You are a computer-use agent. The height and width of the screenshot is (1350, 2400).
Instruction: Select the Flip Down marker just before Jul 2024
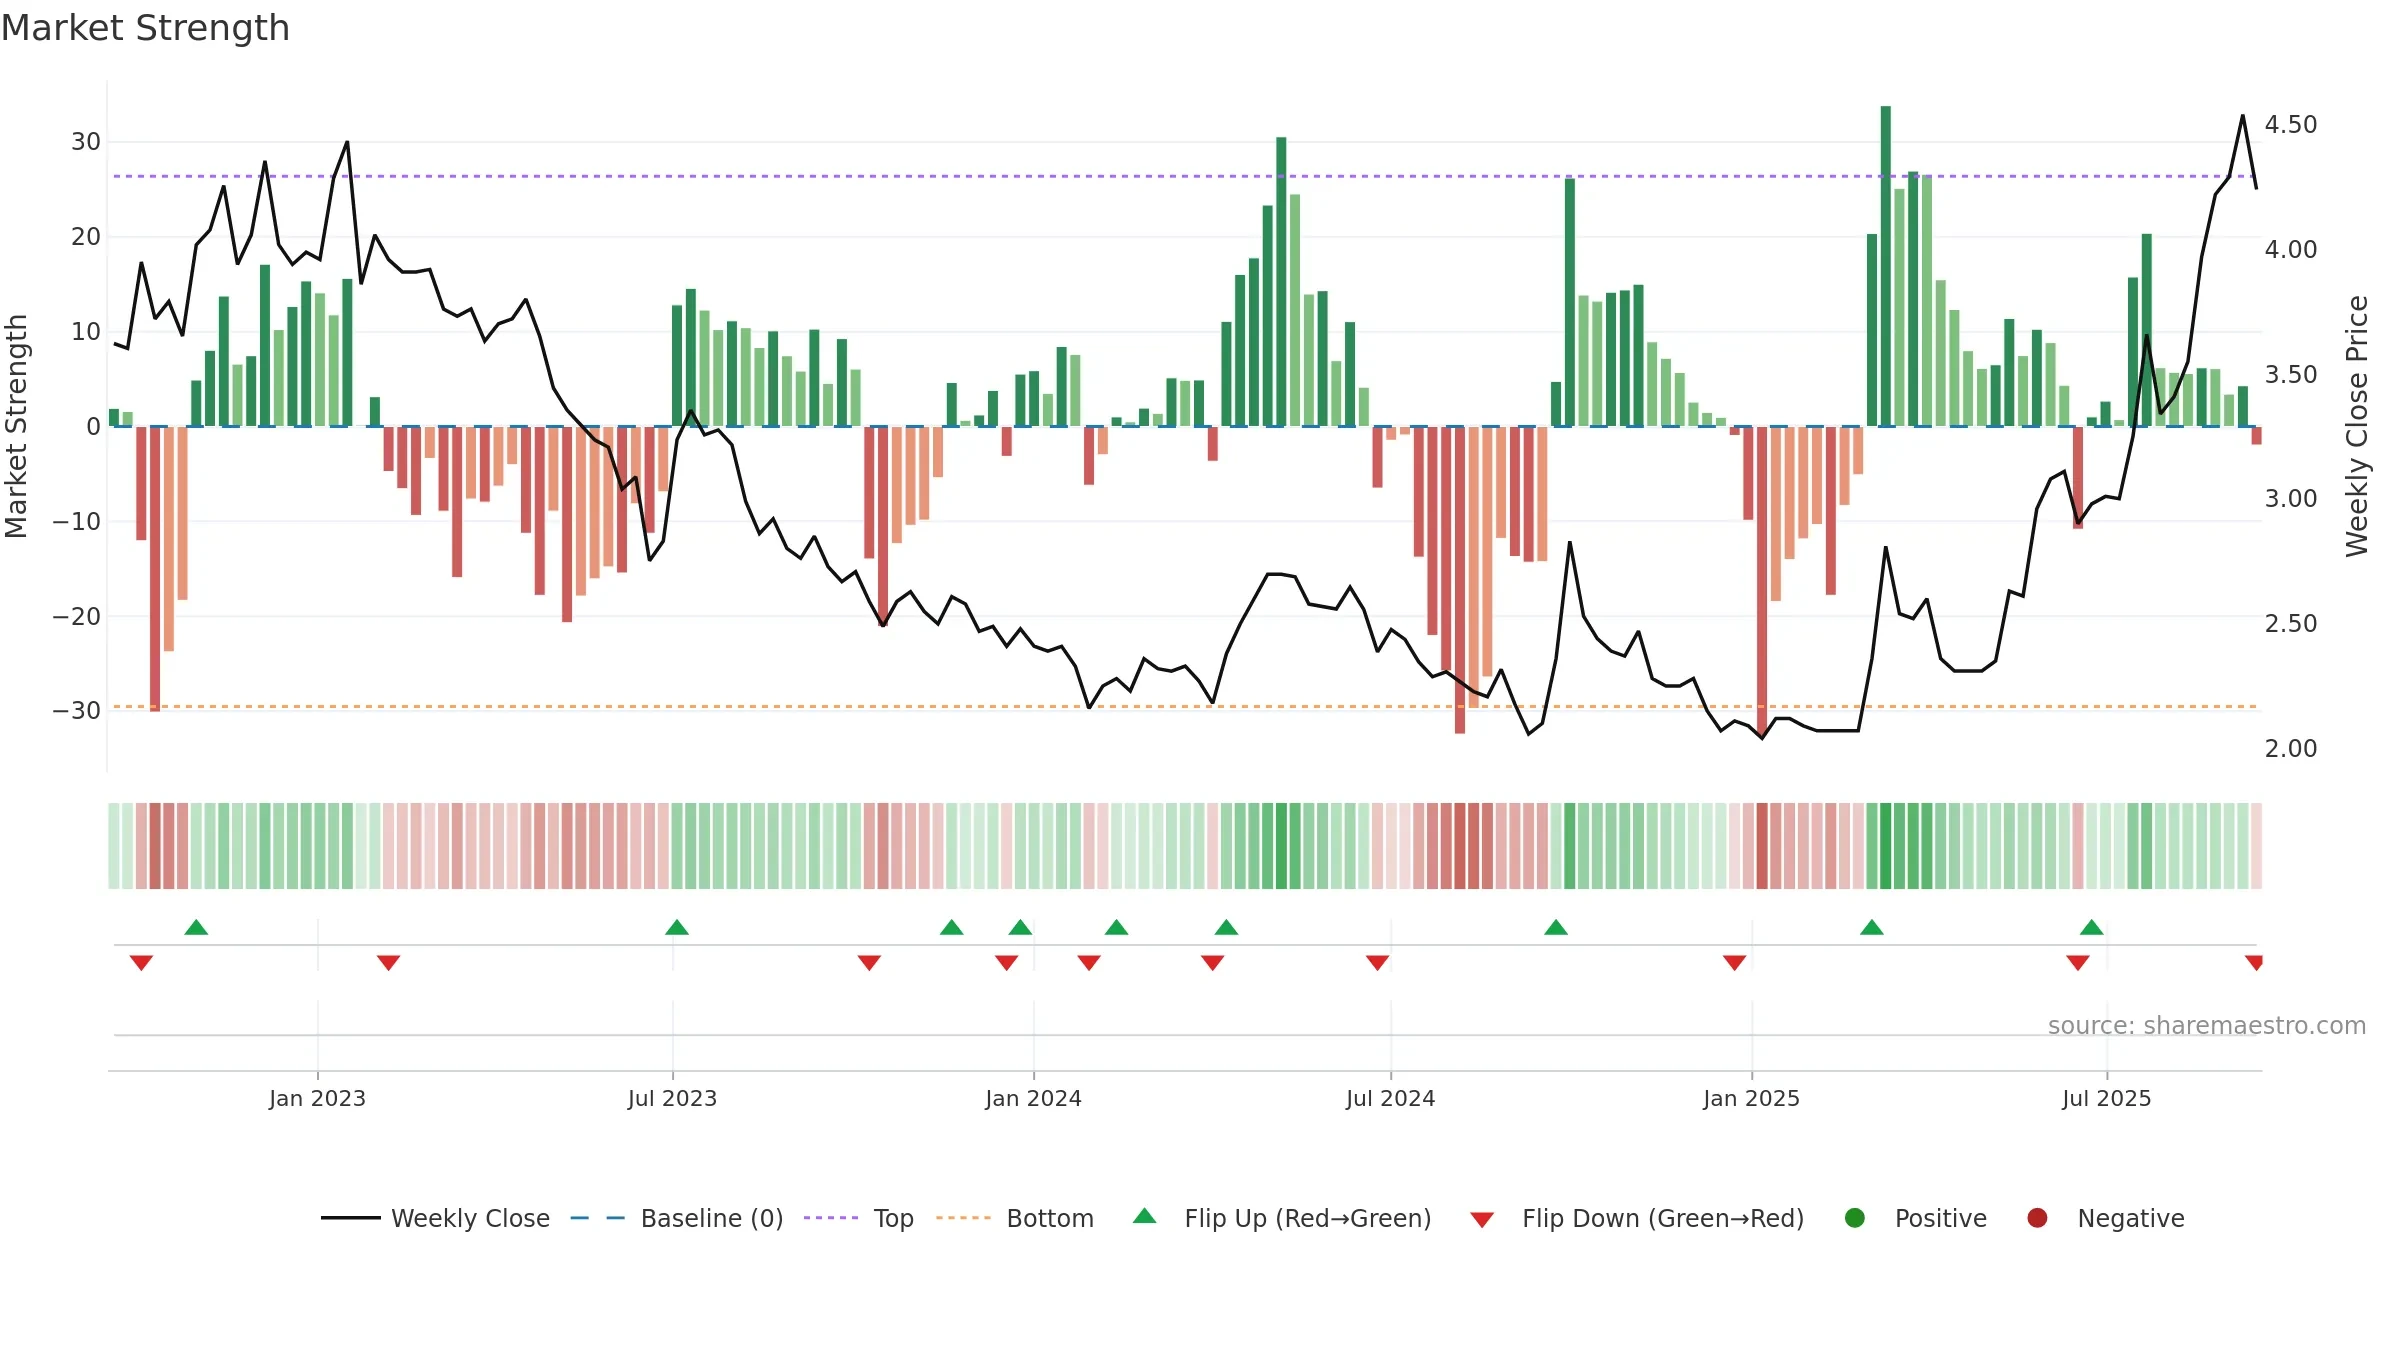tap(1378, 963)
